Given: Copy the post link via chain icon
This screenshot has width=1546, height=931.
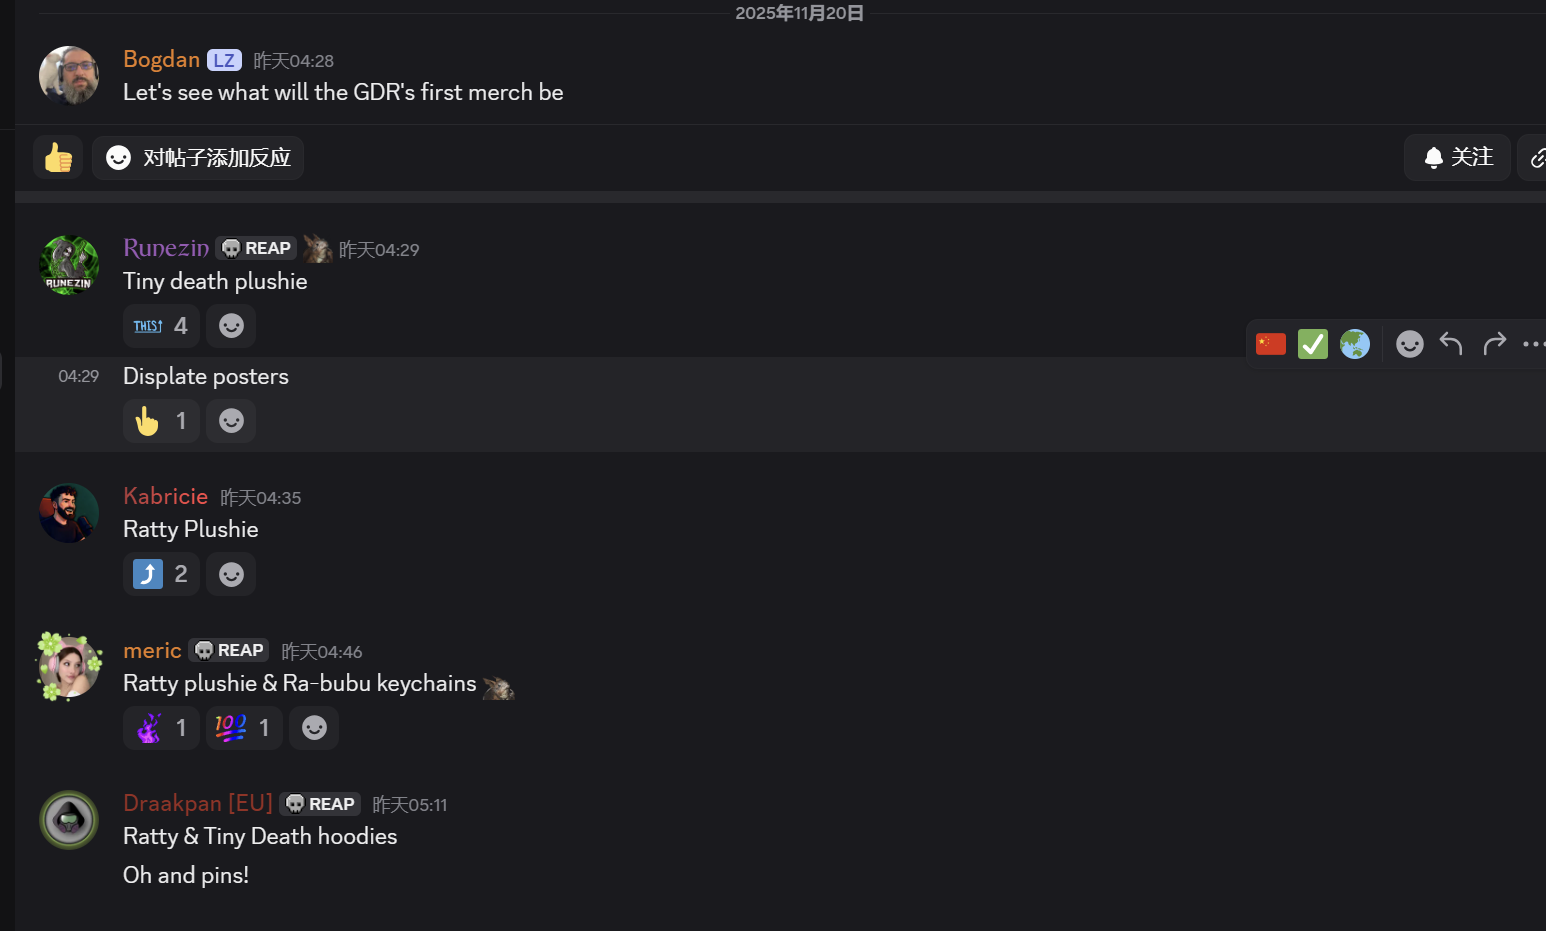Looking at the screenshot, I should tap(1535, 158).
